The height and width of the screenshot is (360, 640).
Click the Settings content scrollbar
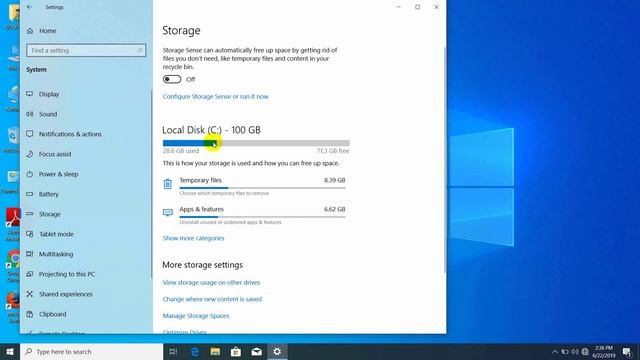click(x=444, y=159)
